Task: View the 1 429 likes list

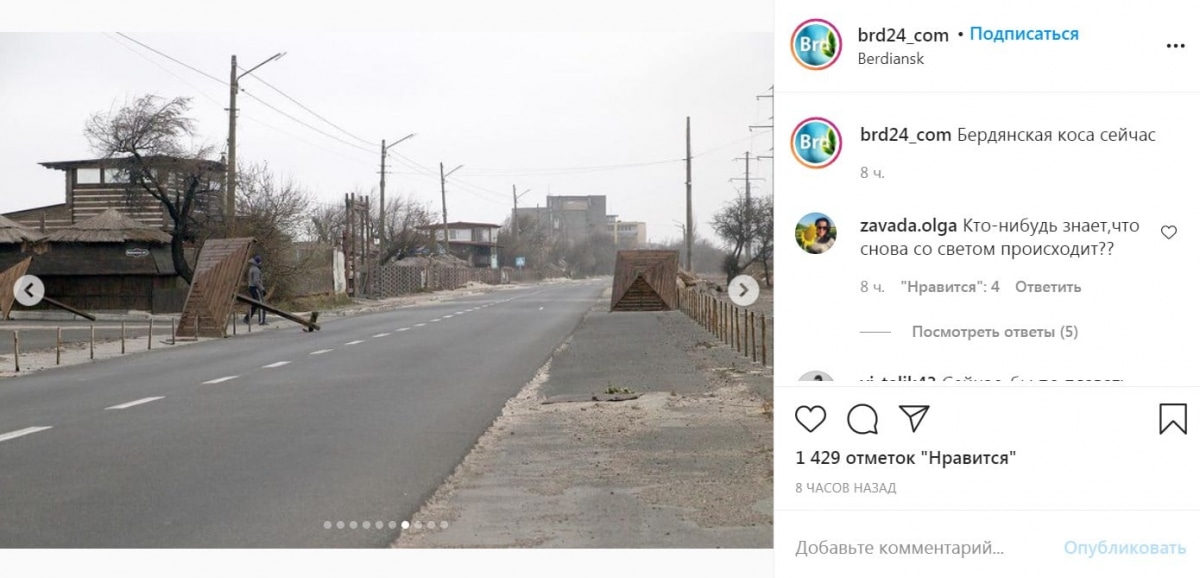Action: (x=906, y=458)
